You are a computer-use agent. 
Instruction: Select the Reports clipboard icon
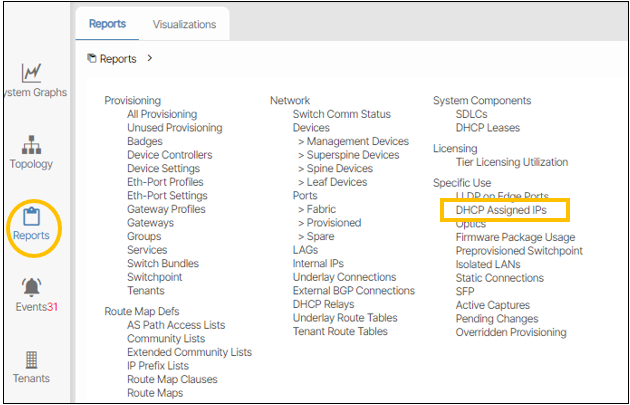coord(31,216)
